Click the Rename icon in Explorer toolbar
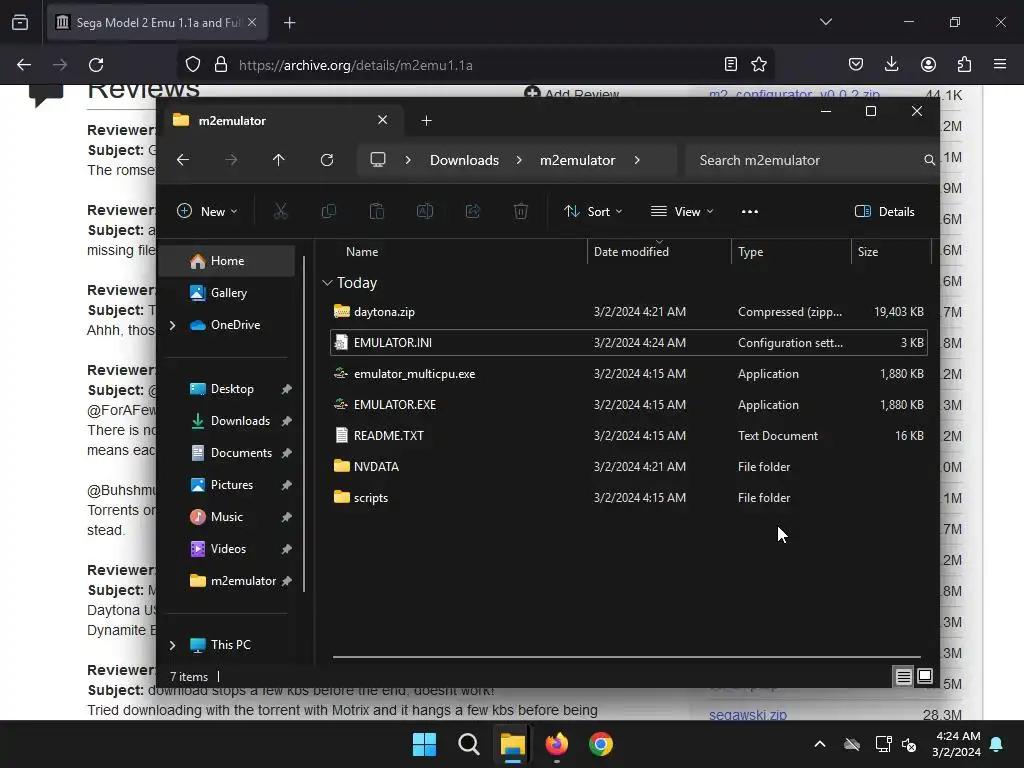The height and width of the screenshot is (768, 1024). point(425,211)
